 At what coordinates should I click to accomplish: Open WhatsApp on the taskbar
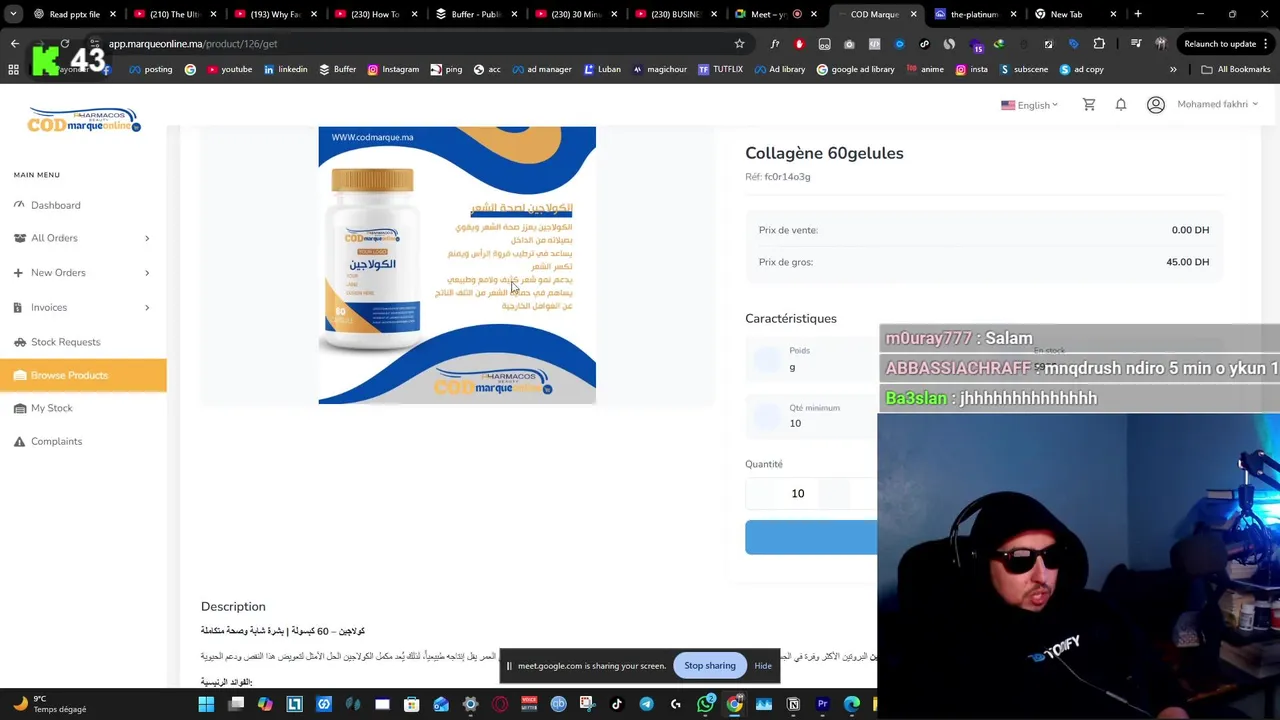706,704
